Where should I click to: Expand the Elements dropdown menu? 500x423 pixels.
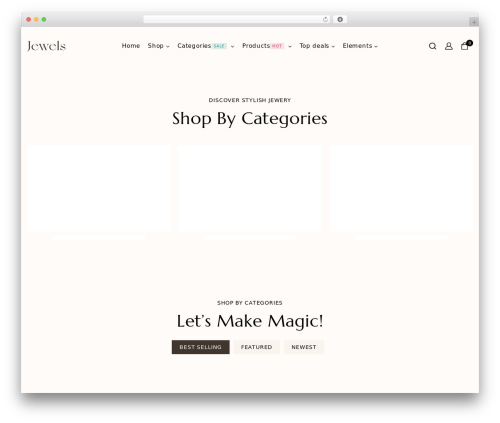pyautogui.click(x=360, y=46)
